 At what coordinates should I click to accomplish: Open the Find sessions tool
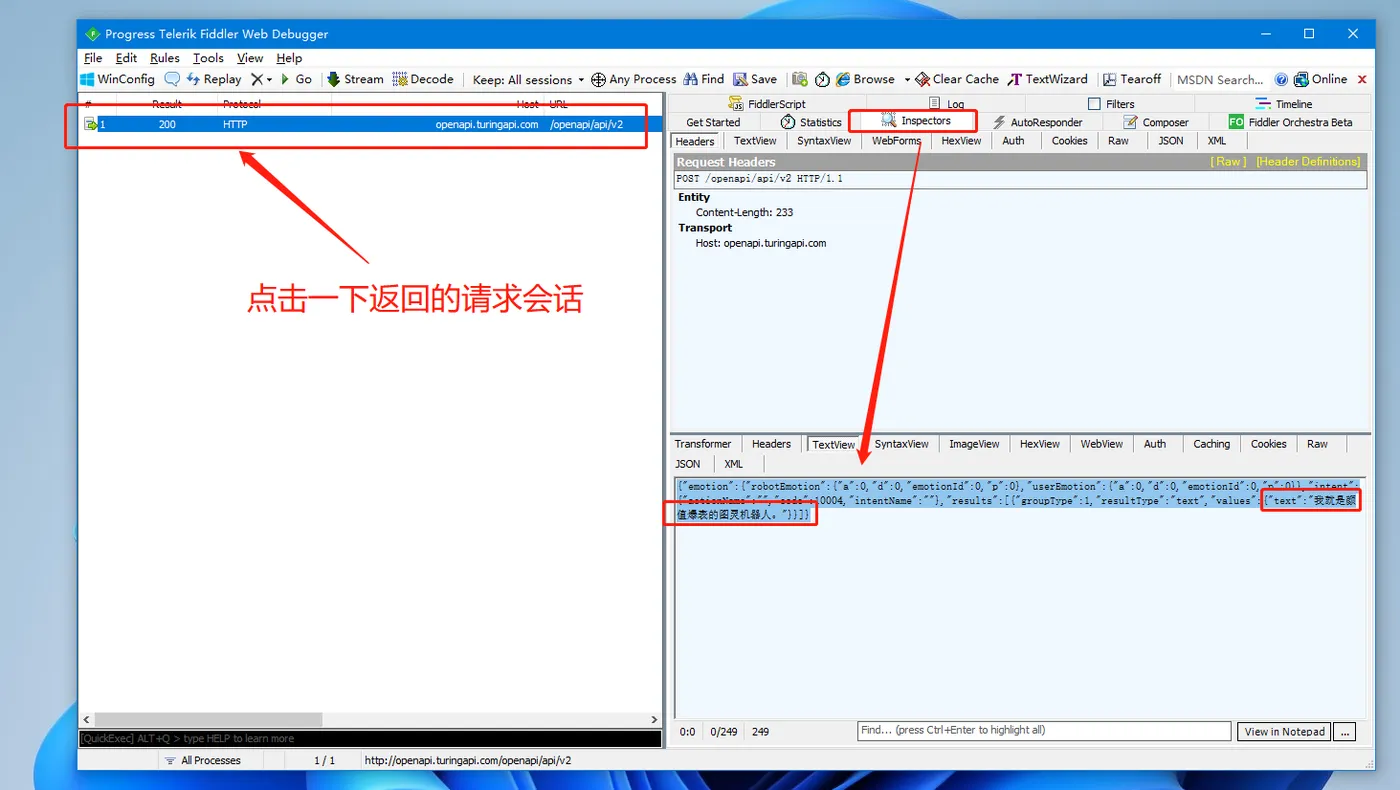[x=703, y=79]
